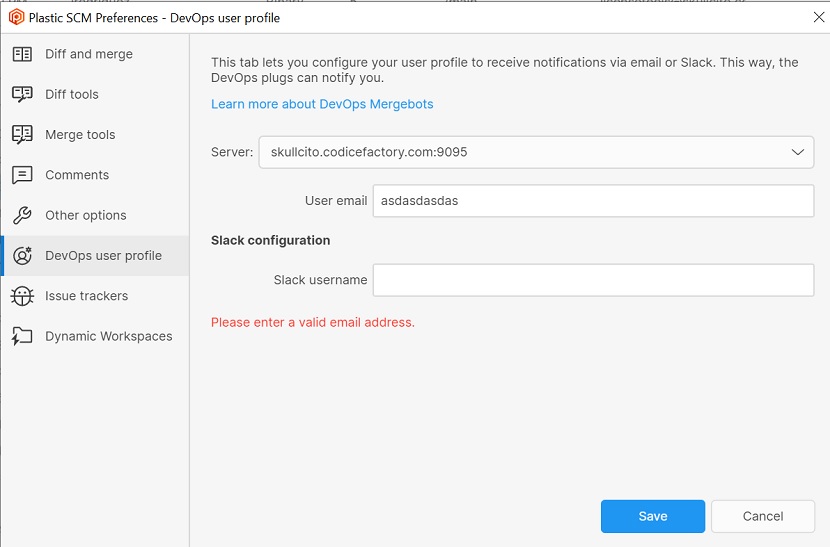Open Issue trackers settings

86,296
